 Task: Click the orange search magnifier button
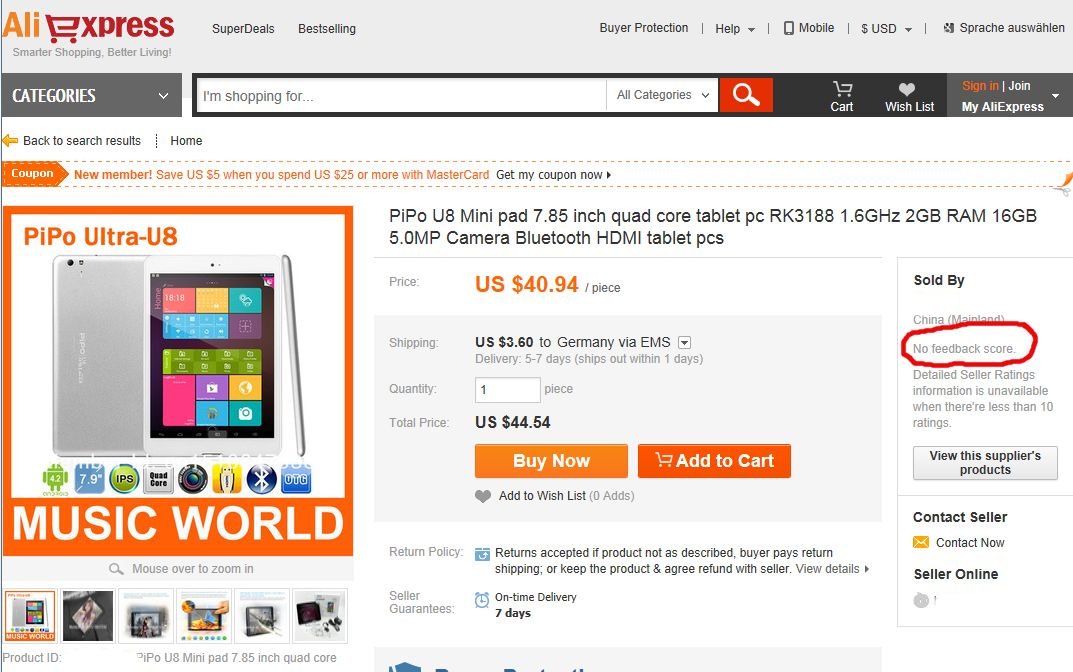point(746,94)
